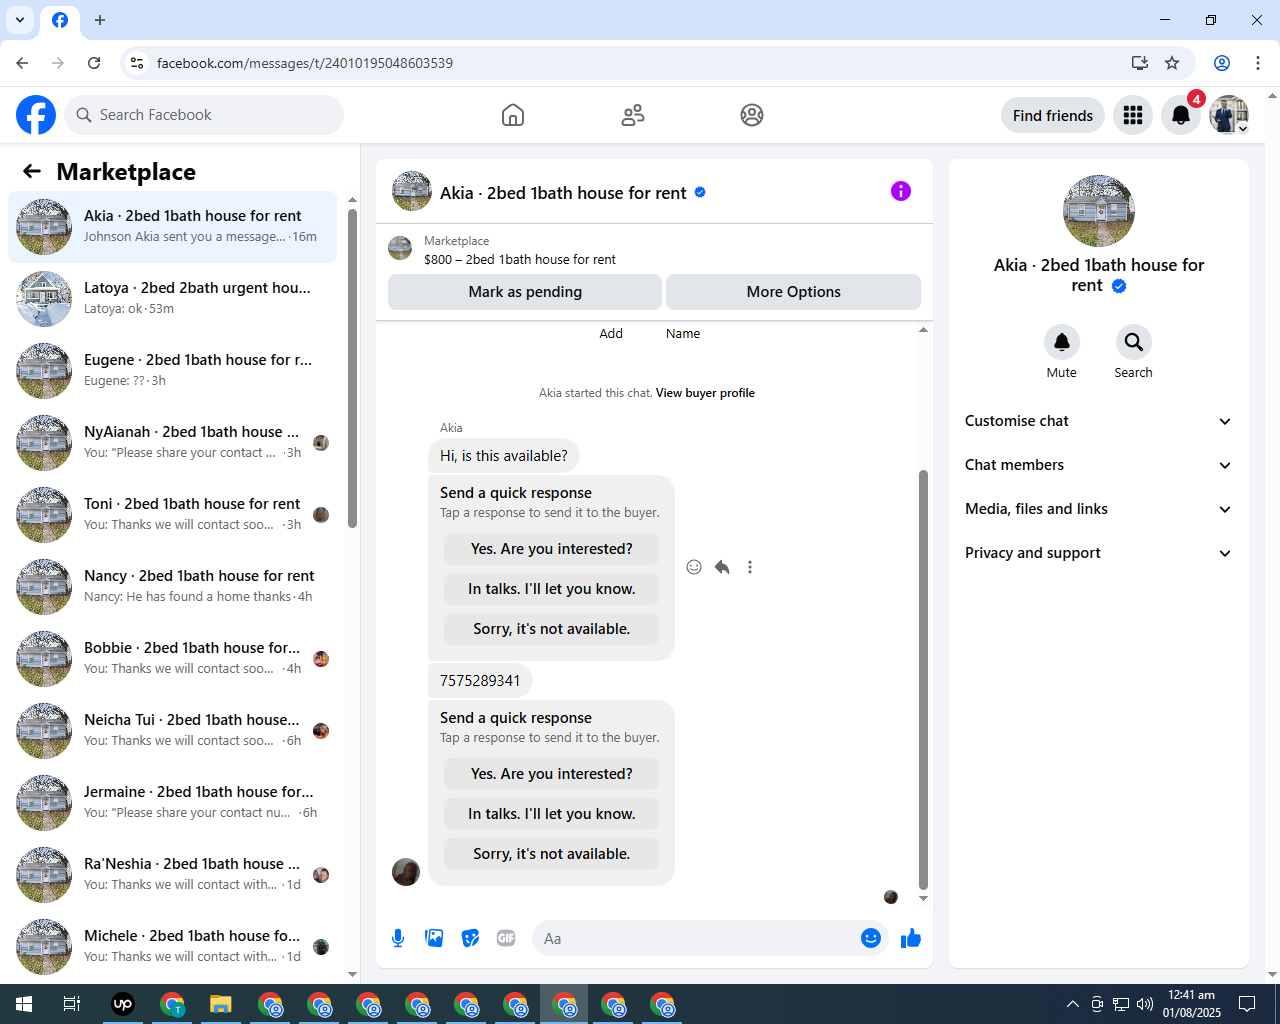Image resolution: width=1280 pixels, height=1024 pixels.
Task: Click the Find friends button
Action: [x=1053, y=115]
